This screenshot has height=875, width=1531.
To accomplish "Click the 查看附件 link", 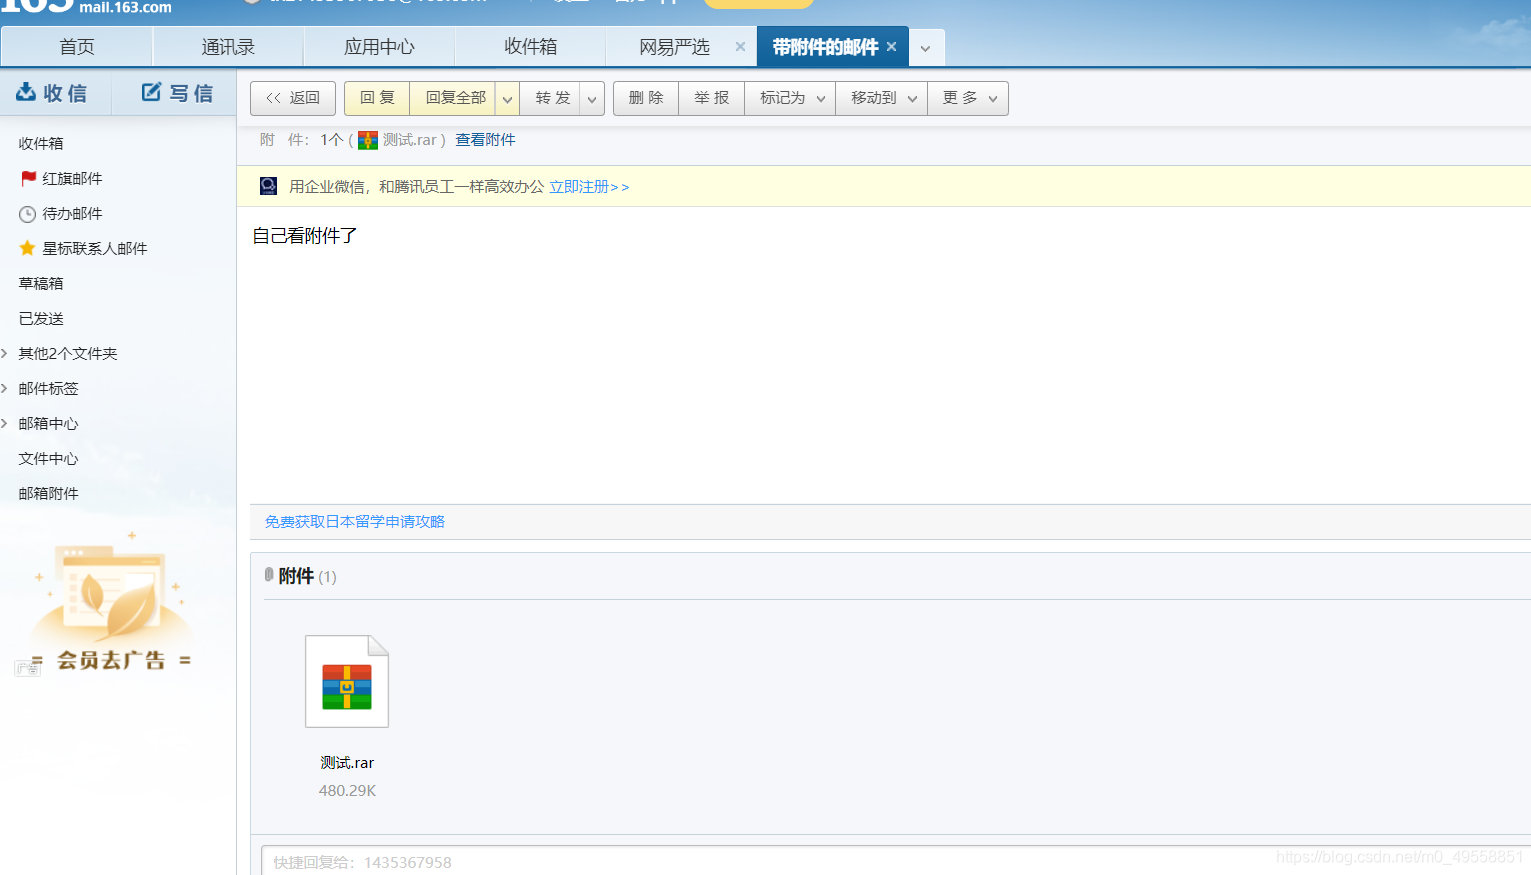I will point(485,140).
